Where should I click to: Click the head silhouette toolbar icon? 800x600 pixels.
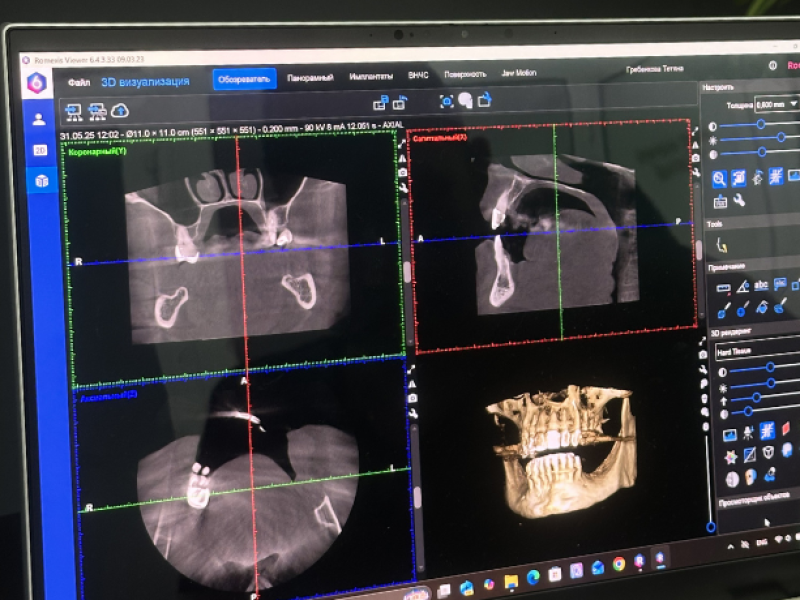(x=465, y=100)
